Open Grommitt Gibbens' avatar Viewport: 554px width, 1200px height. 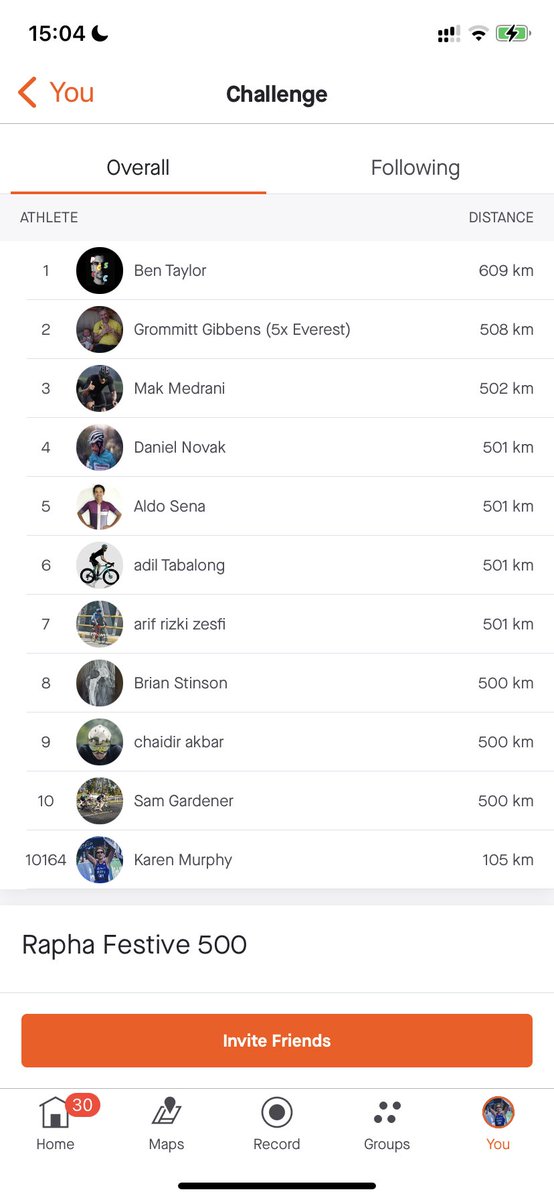tap(100, 330)
